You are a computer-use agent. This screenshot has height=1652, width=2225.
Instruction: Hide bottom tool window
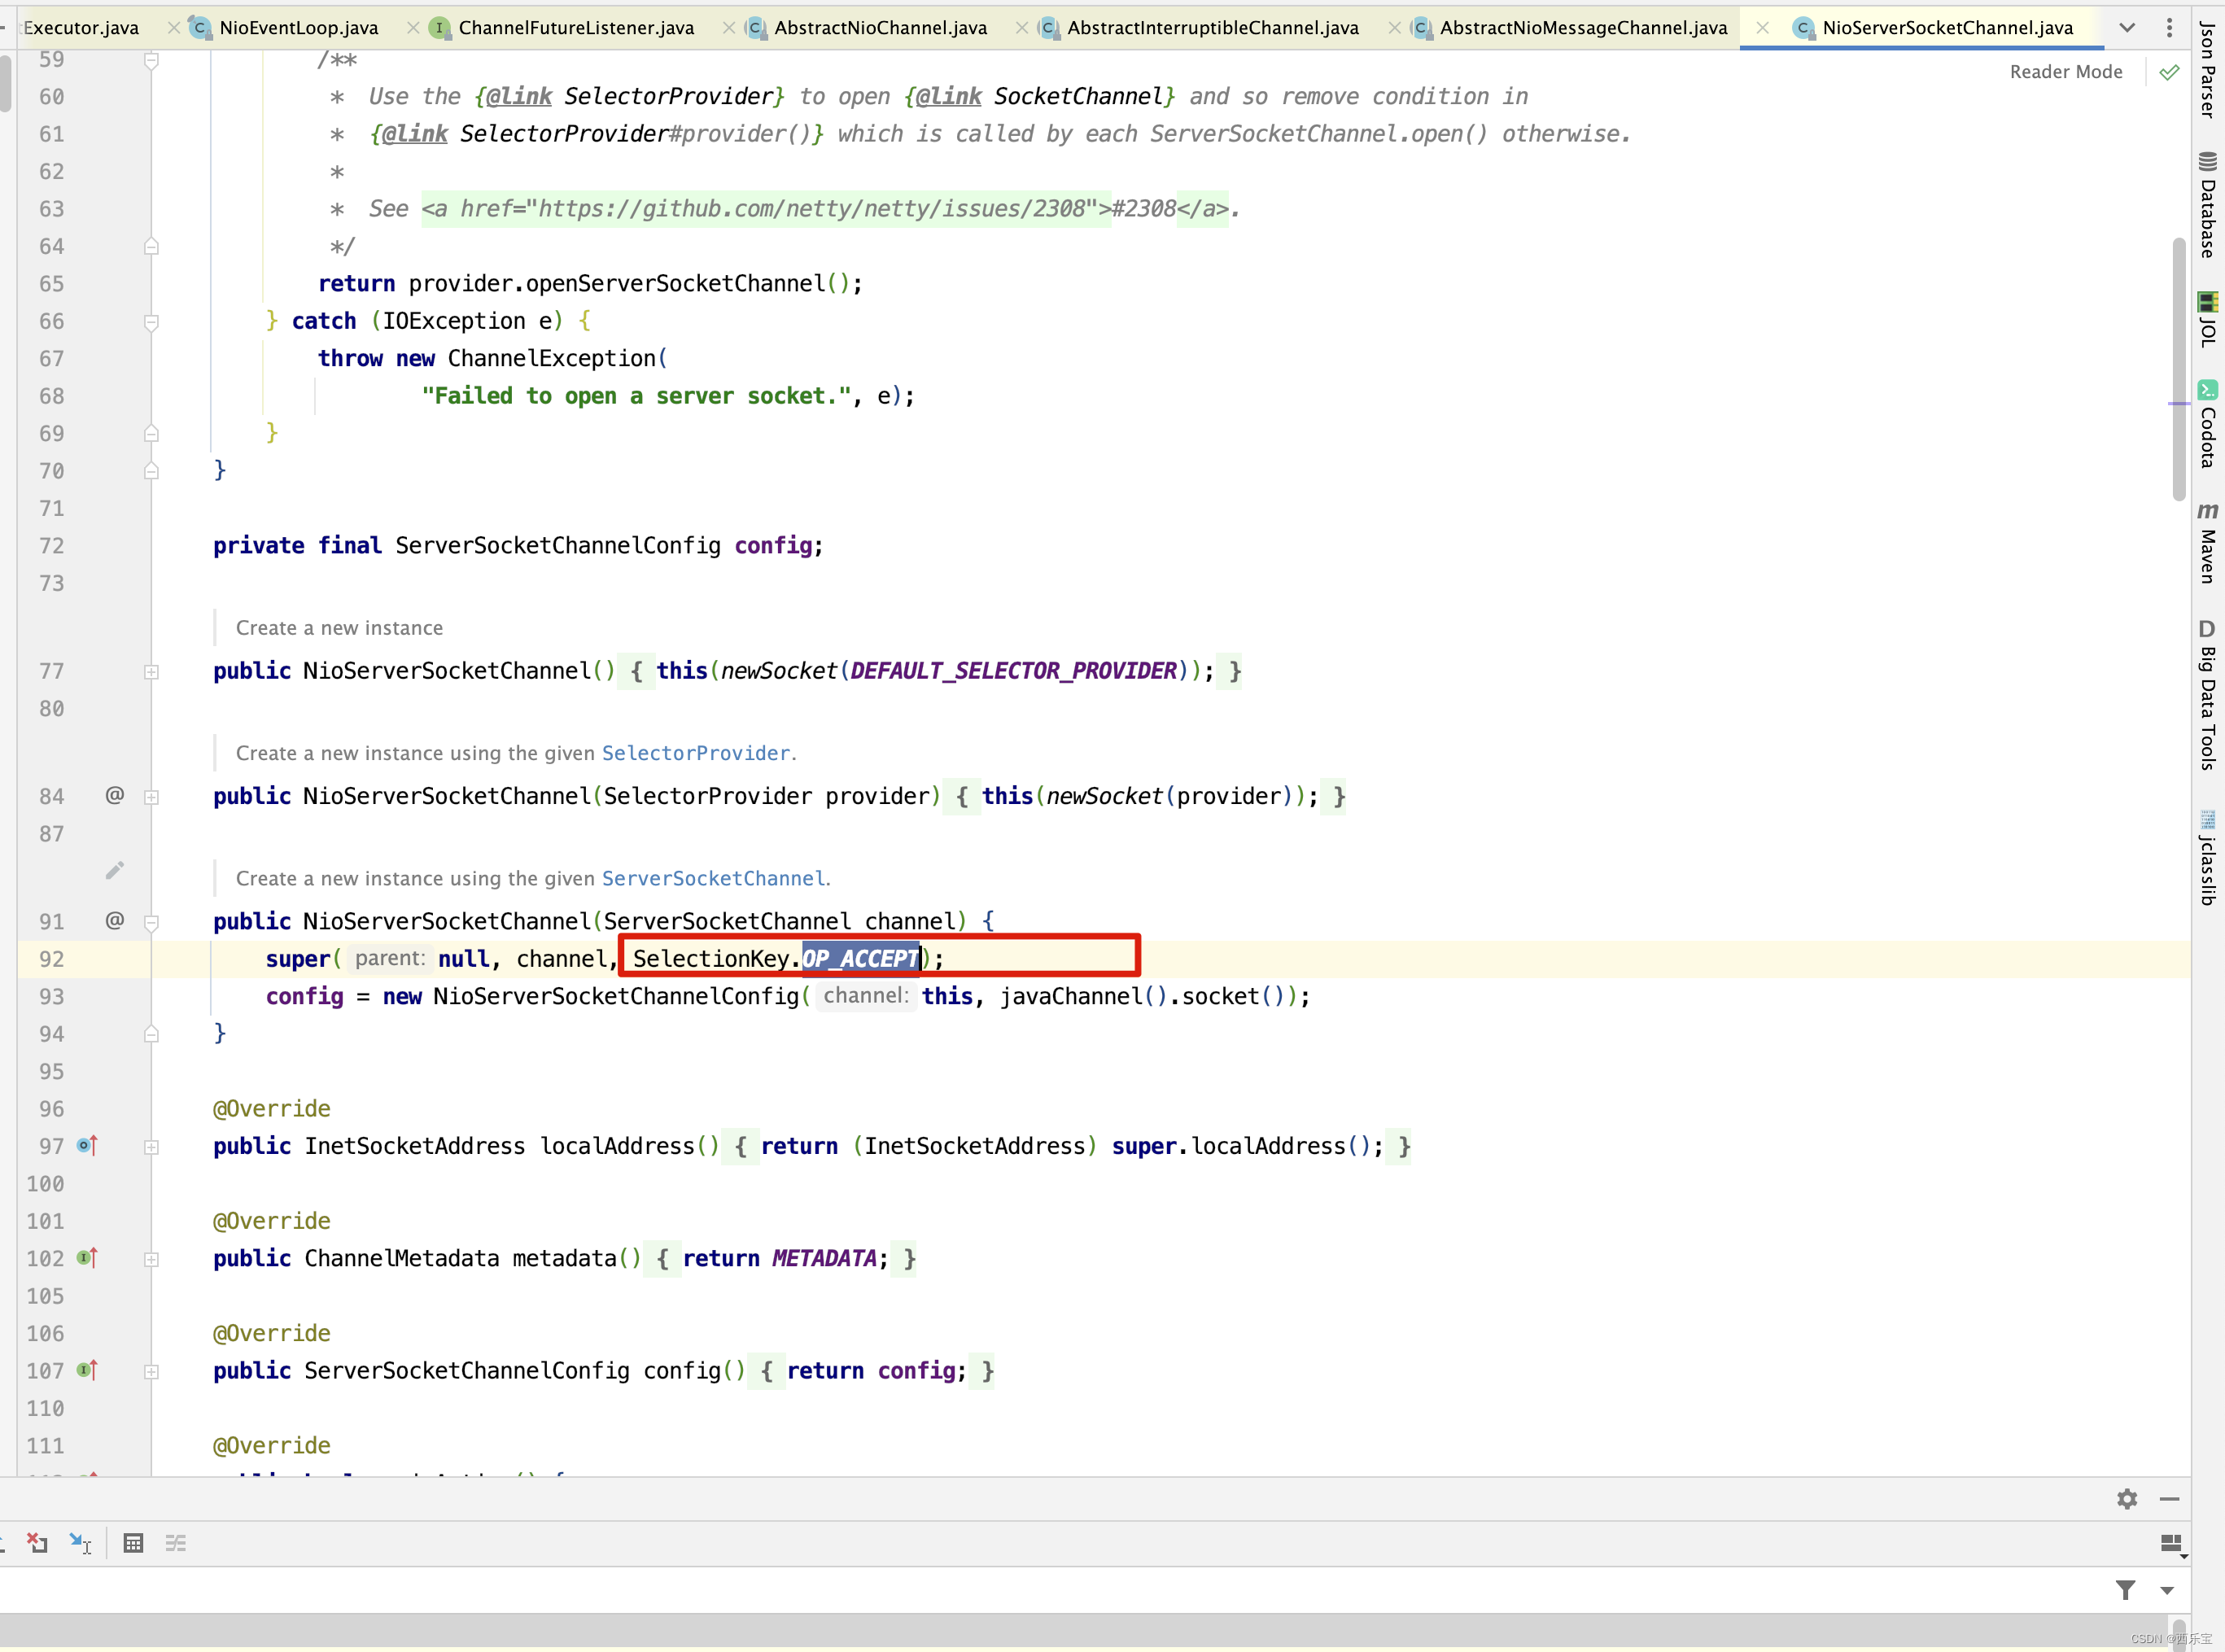click(2169, 1499)
